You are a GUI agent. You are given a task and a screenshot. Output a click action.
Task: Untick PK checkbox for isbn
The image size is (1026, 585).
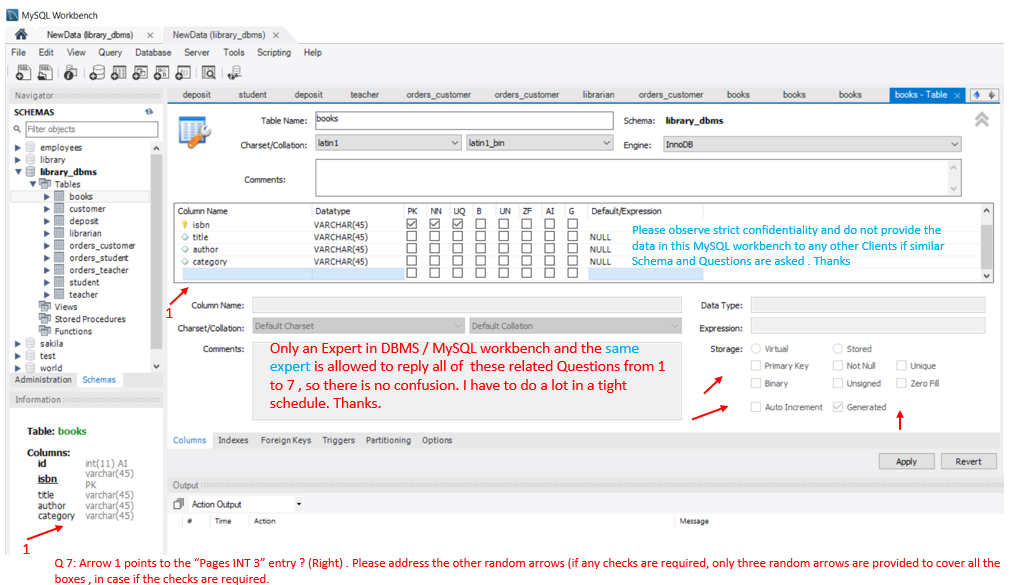412,224
